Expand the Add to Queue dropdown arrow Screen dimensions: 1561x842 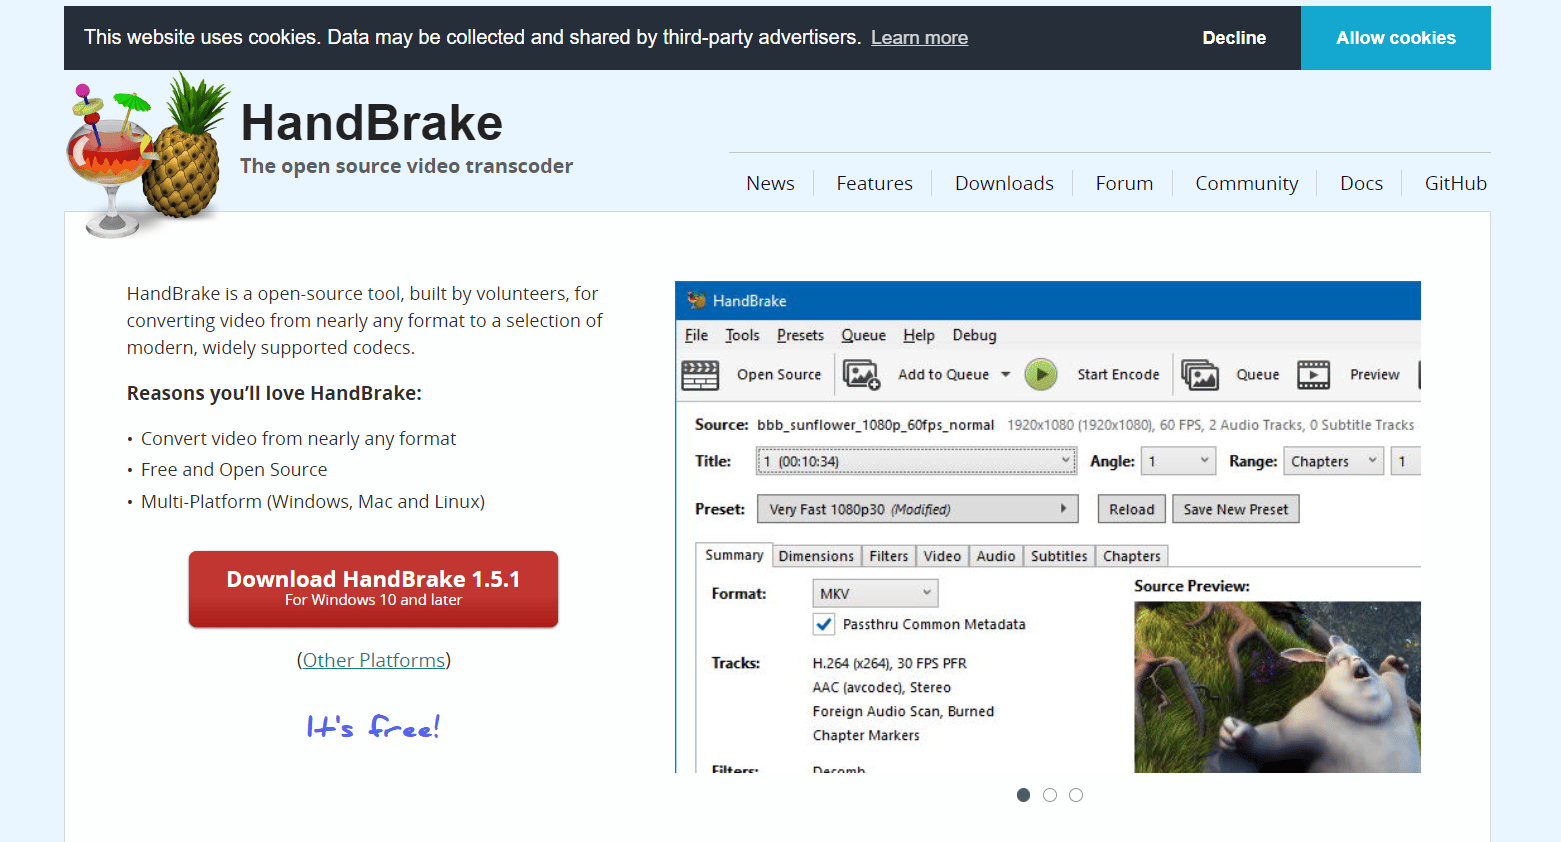1006,375
